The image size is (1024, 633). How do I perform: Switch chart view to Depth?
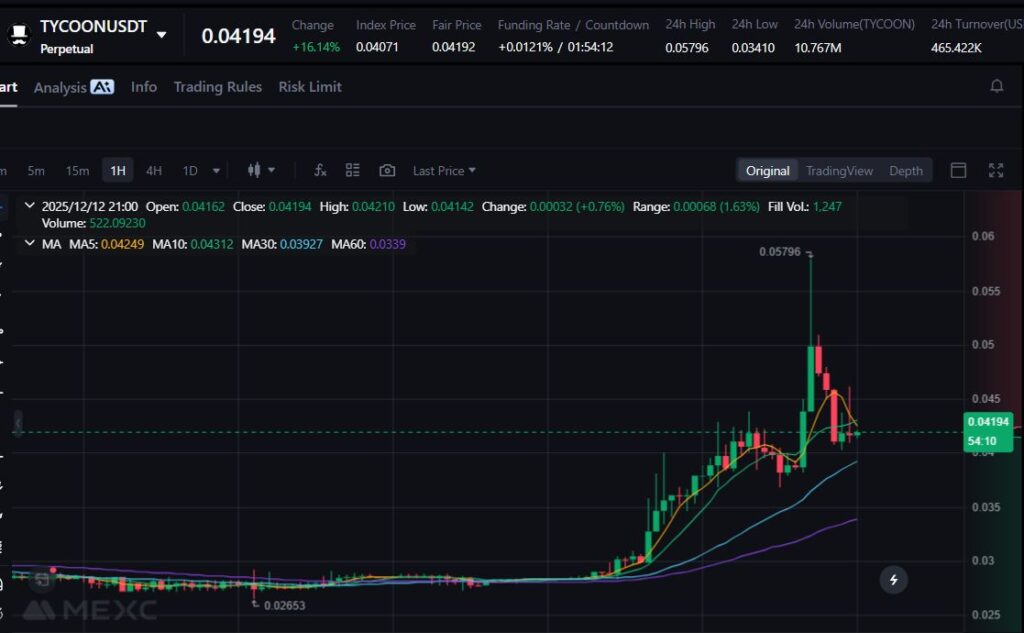tap(906, 171)
